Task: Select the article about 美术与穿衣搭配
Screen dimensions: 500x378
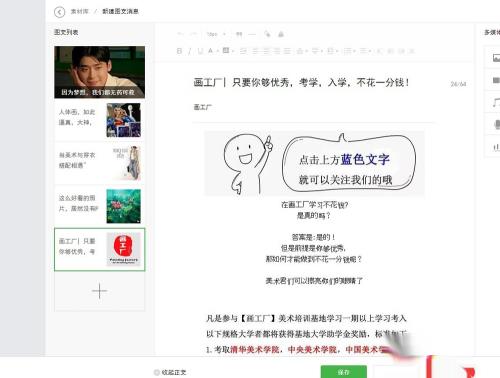Action: coord(100,163)
